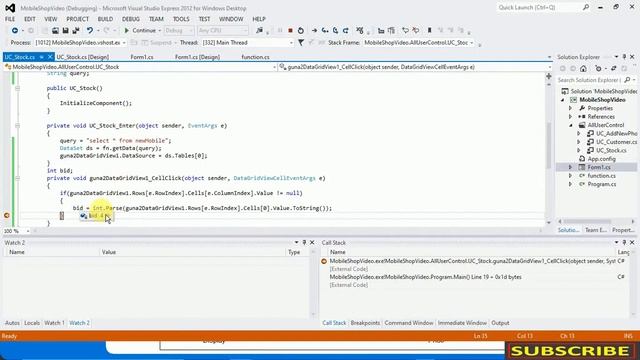The width and height of the screenshot is (640, 360).
Task: Collapse the UC_Stock_Enter method outline marker
Action: tap(17, 126)
